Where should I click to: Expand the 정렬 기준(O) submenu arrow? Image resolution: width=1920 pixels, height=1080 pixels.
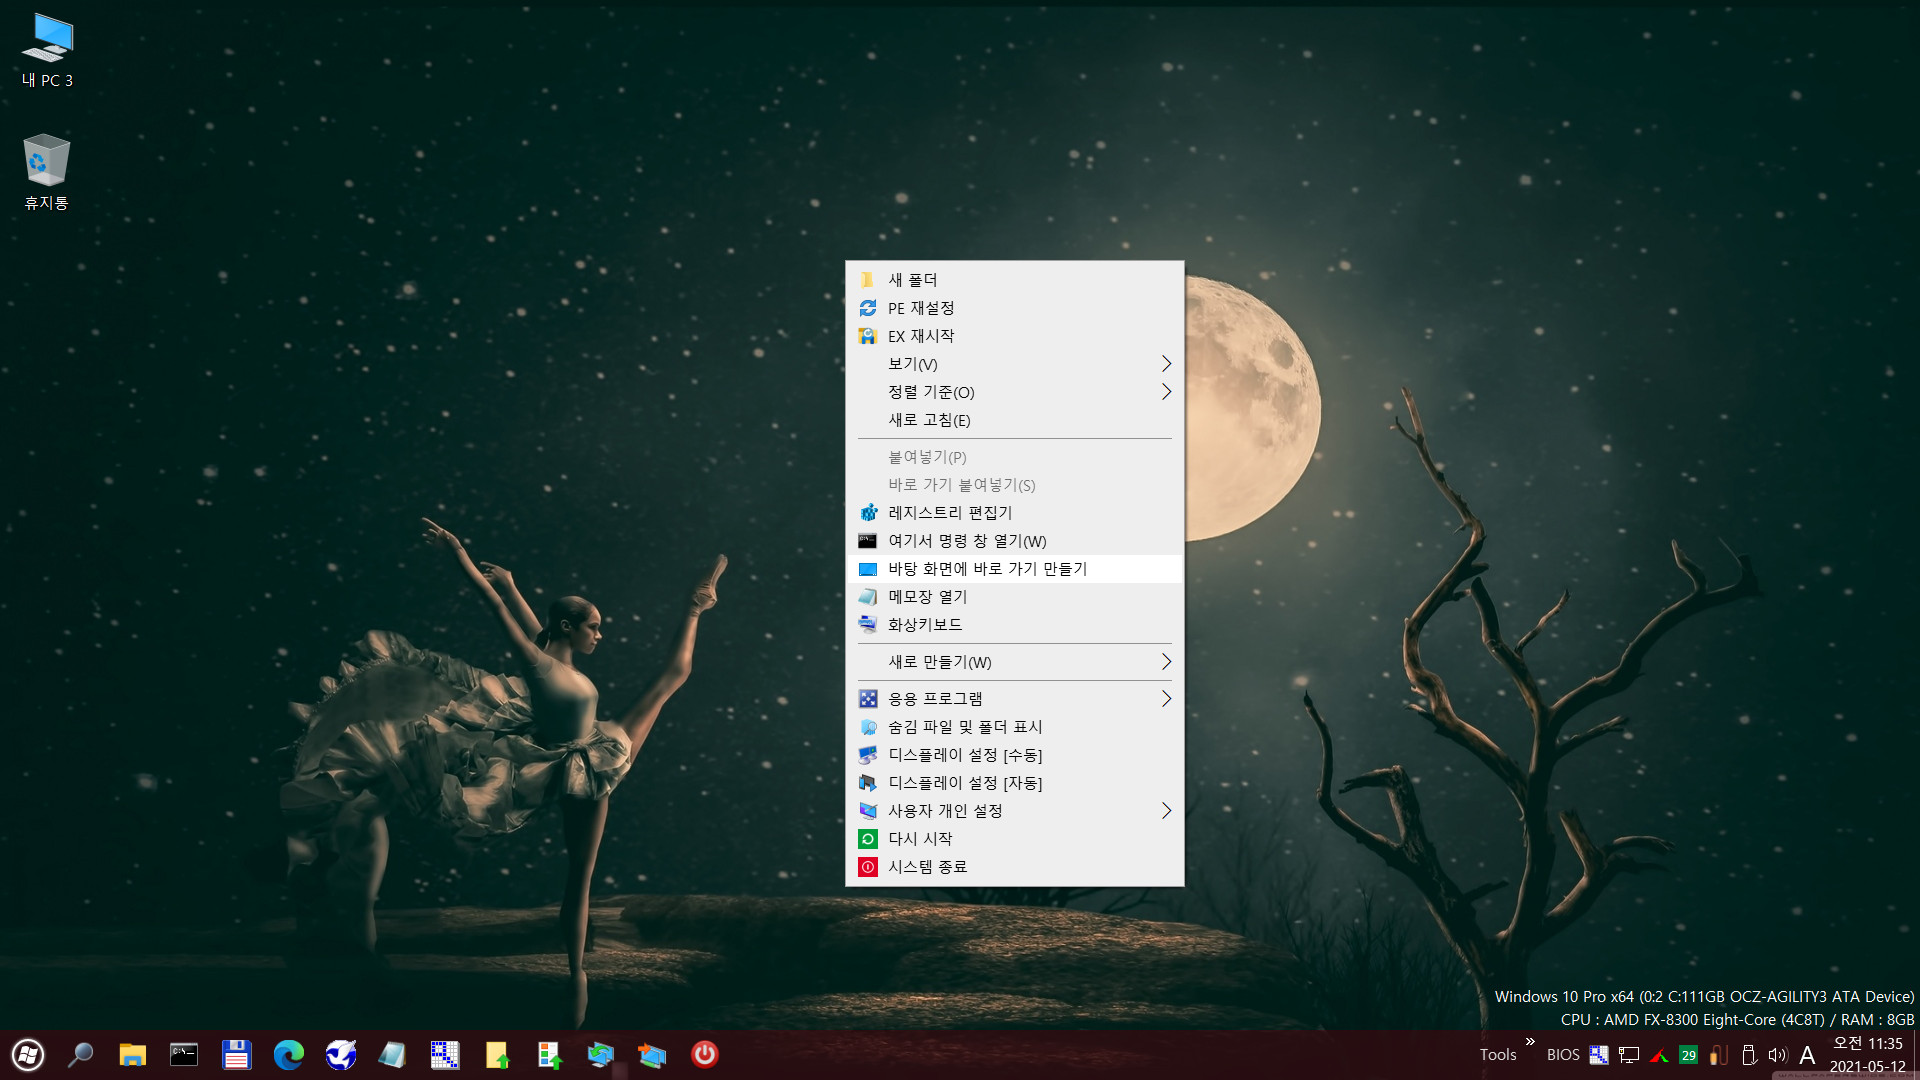1166,392
